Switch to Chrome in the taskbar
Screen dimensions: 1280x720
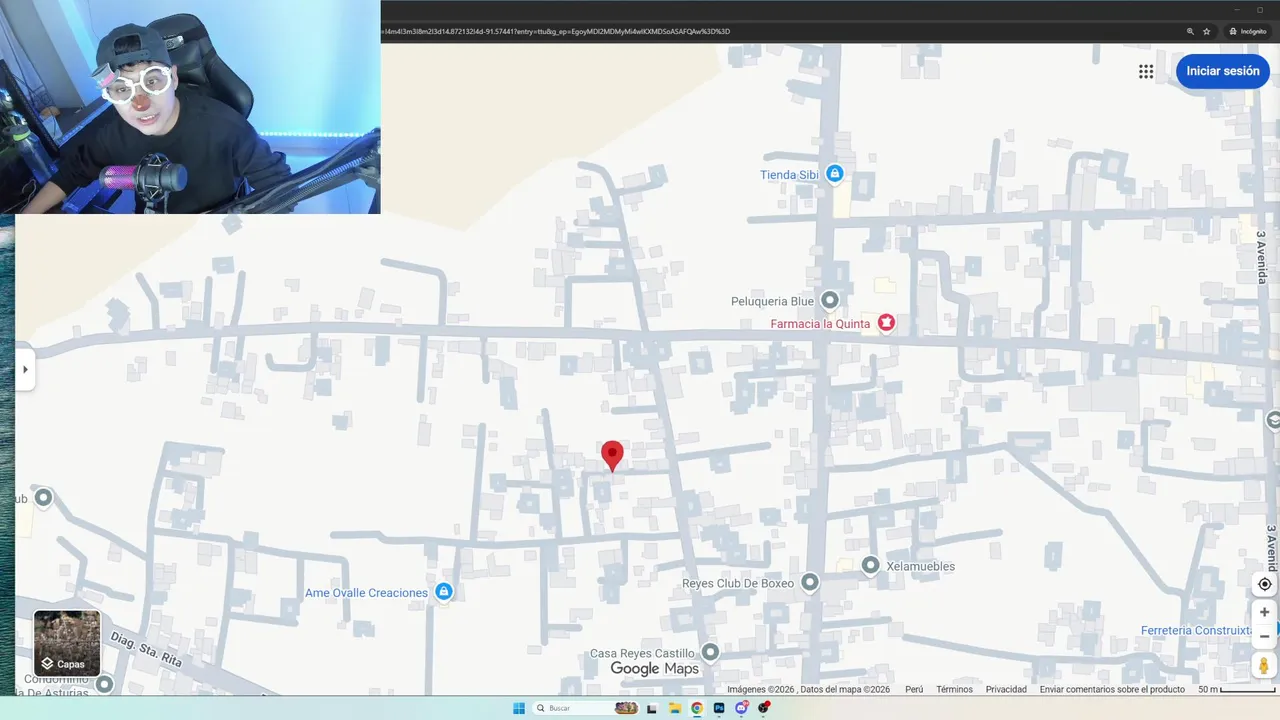coord(697,708)
